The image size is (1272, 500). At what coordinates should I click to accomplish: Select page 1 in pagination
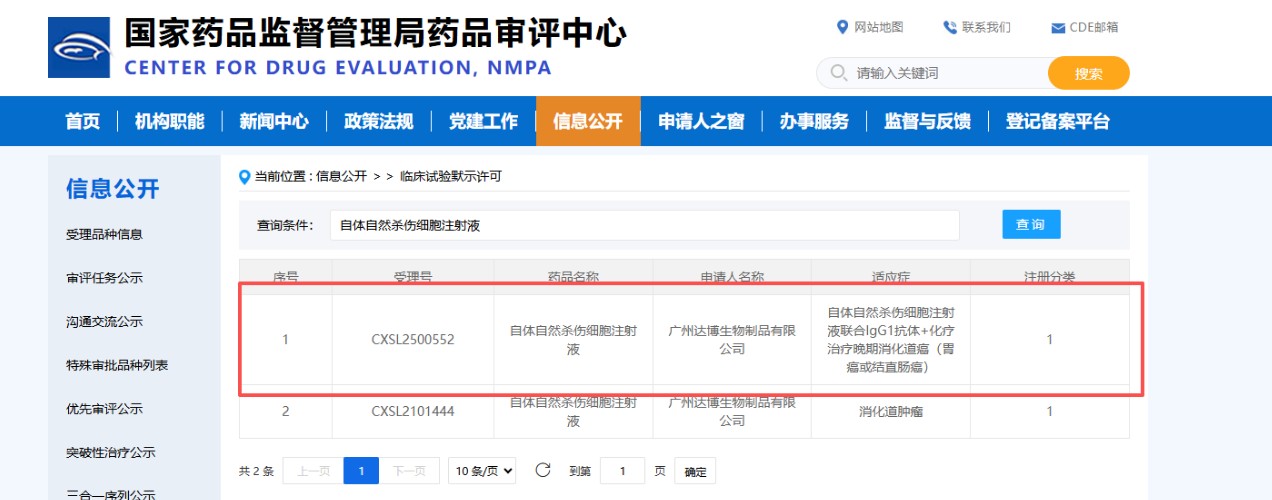click(x=360, y=470)
